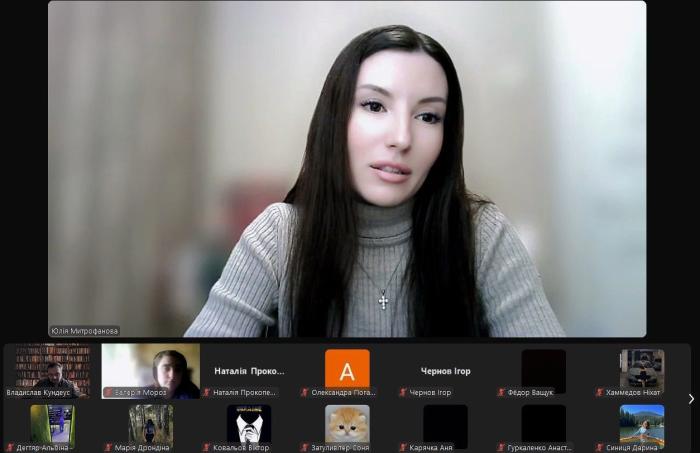This screenshot has width=700, height=453.
Task: Select Гуркаленко Анастасія participant tile
Action: tap(543, 423)
